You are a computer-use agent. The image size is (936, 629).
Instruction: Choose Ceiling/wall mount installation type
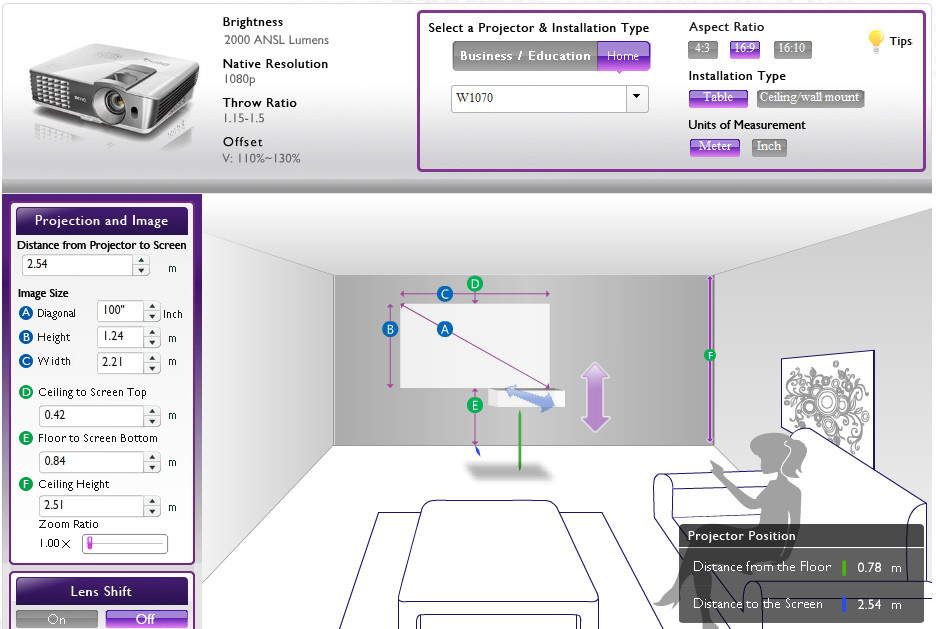(x=809, y=98)
